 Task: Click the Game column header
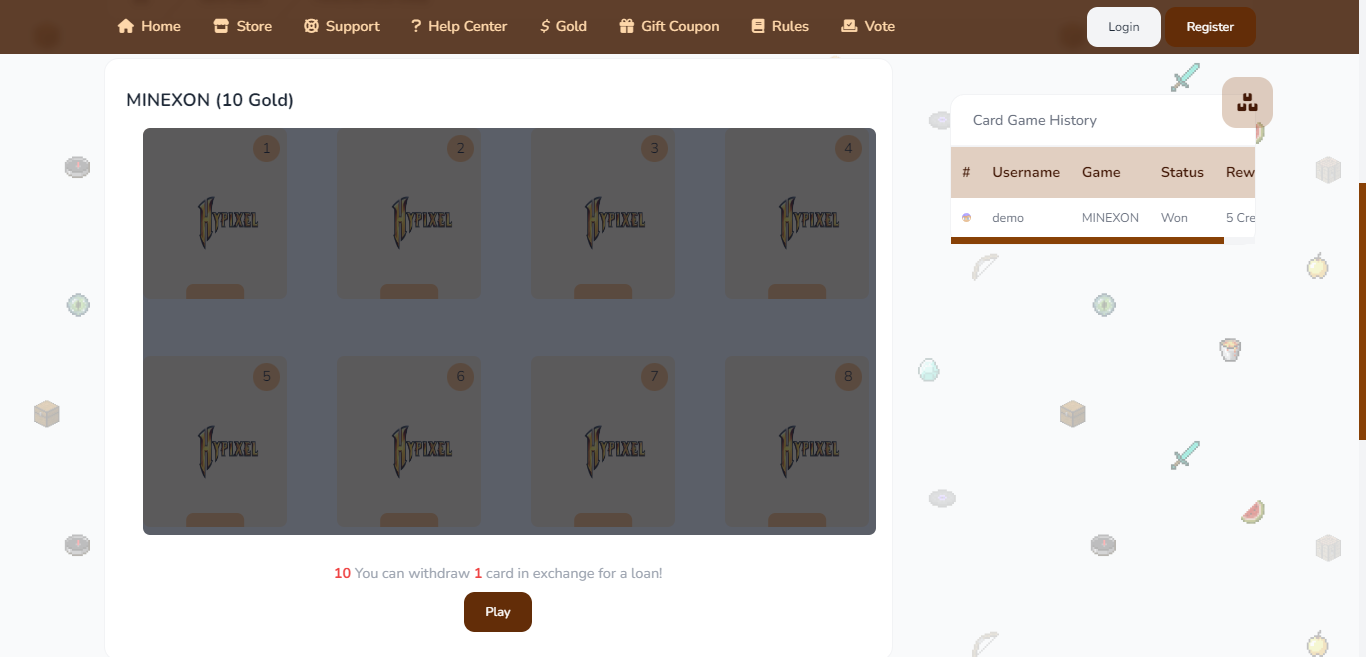click(x=1101, y=172)
